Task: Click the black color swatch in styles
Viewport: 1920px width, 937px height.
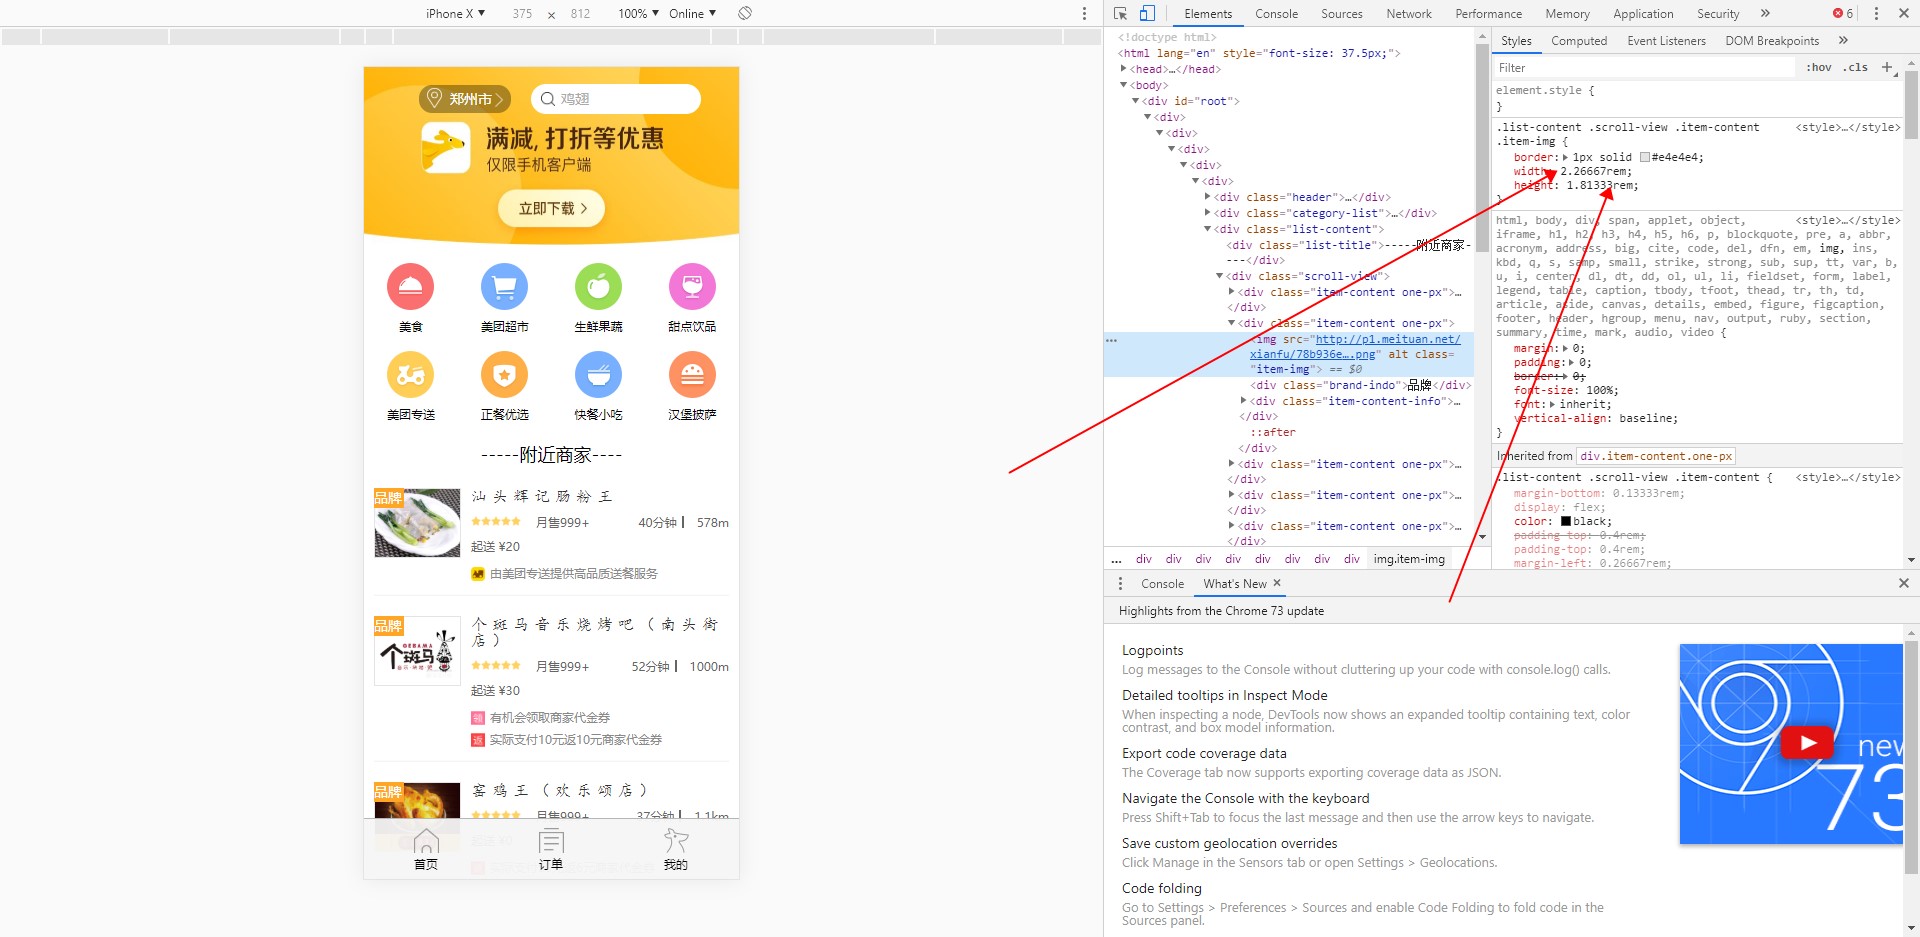Action: pos(1566,521)
